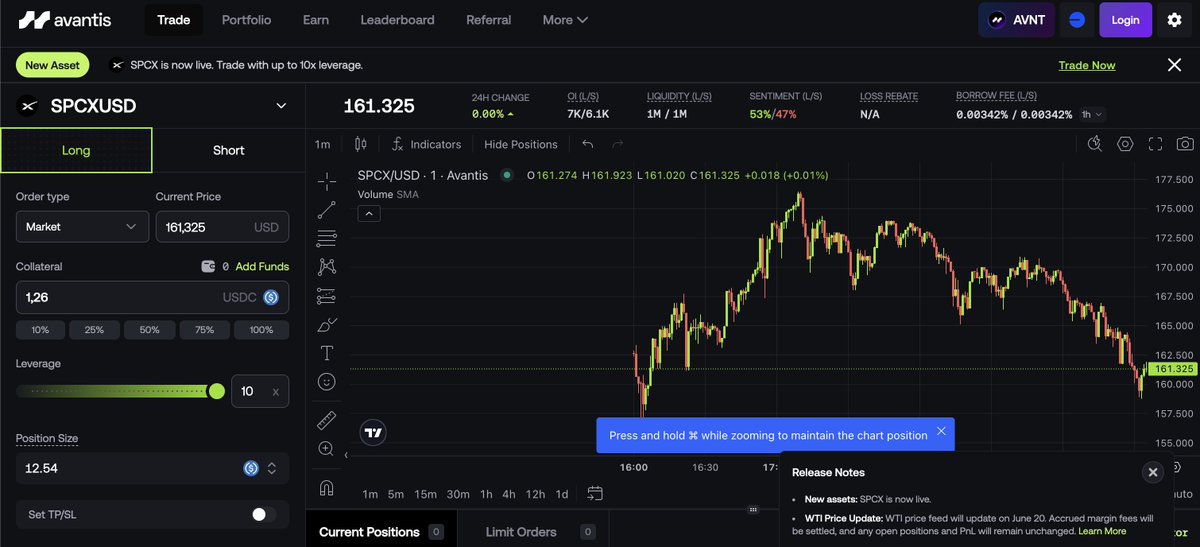The image size is (1200, 547).
Task: Open the emoji icons tool
Action: click(x=326, y=381)
